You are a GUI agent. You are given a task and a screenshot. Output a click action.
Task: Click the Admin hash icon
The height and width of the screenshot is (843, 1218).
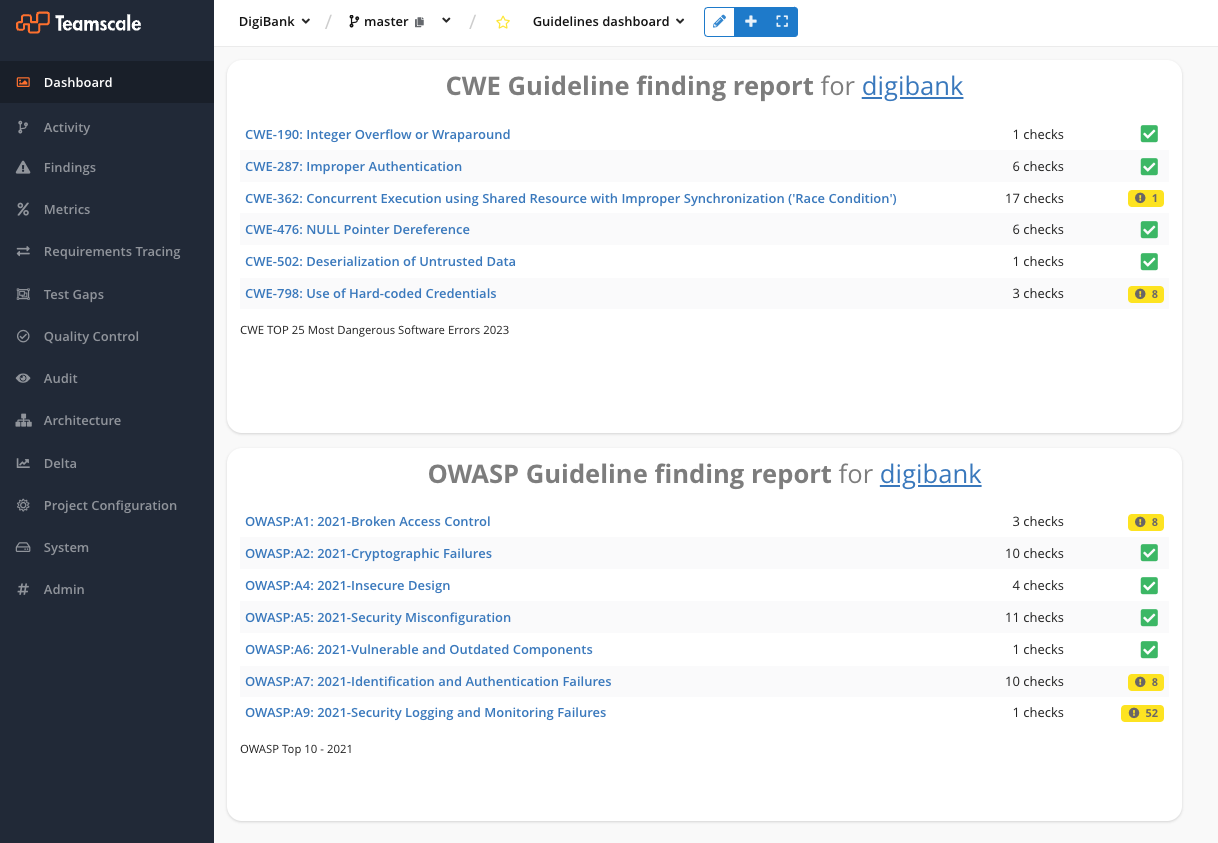tap(24, 589)
